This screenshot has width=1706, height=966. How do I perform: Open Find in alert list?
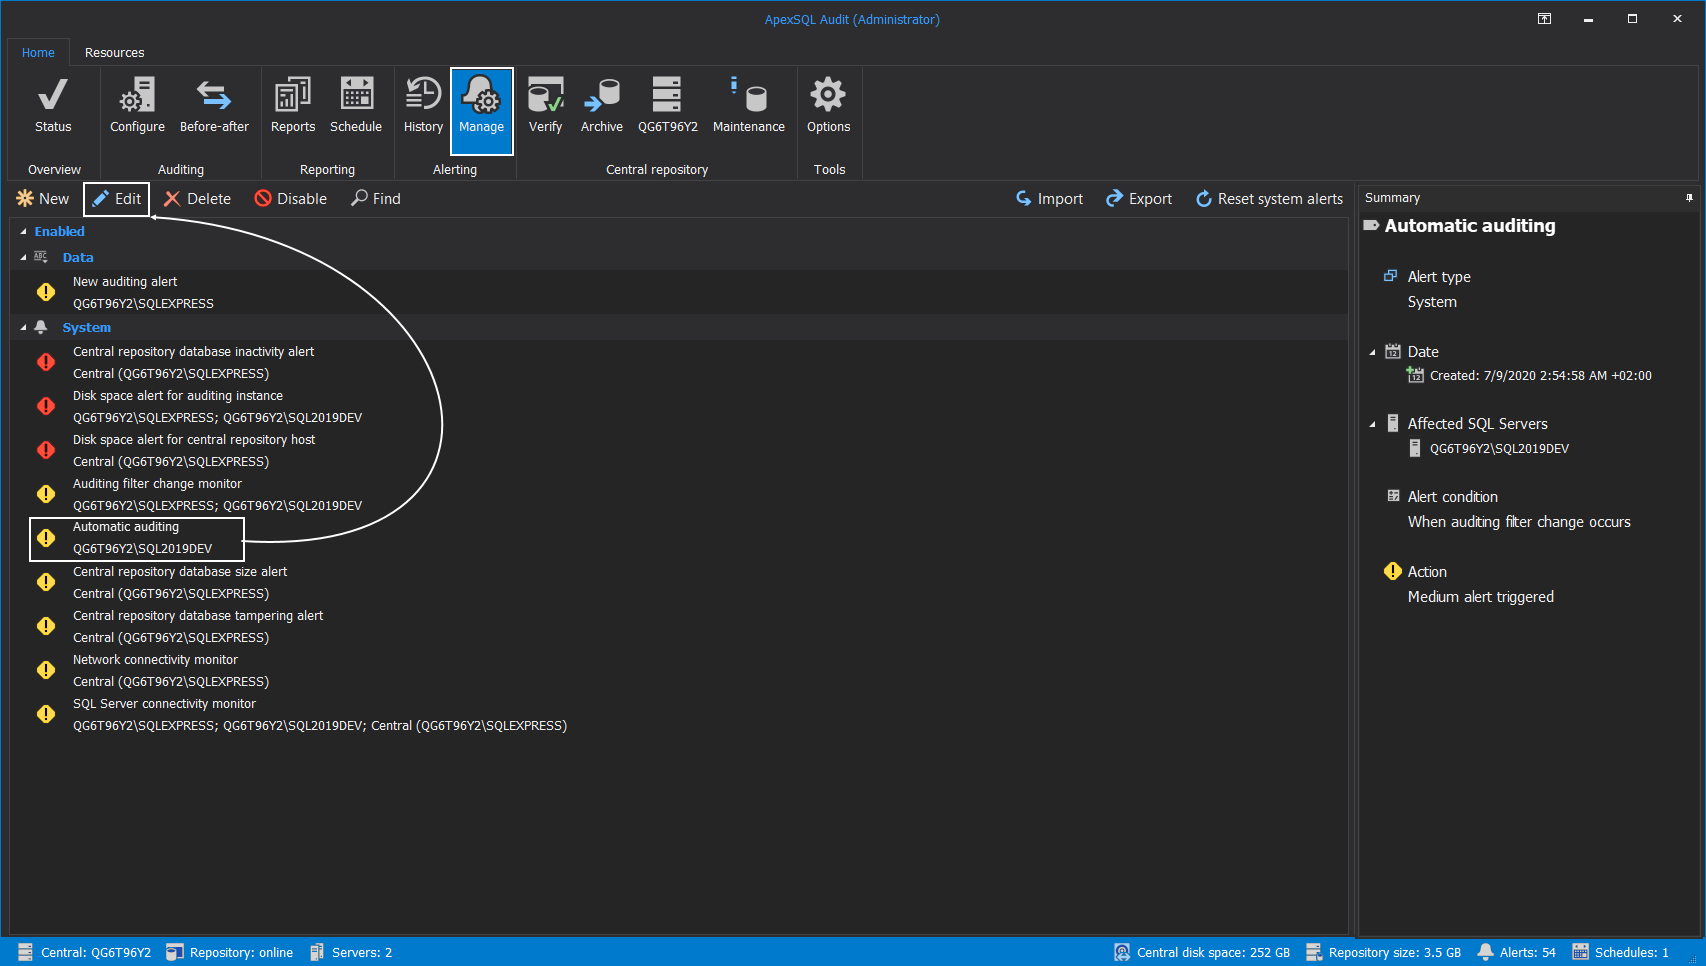376,199
